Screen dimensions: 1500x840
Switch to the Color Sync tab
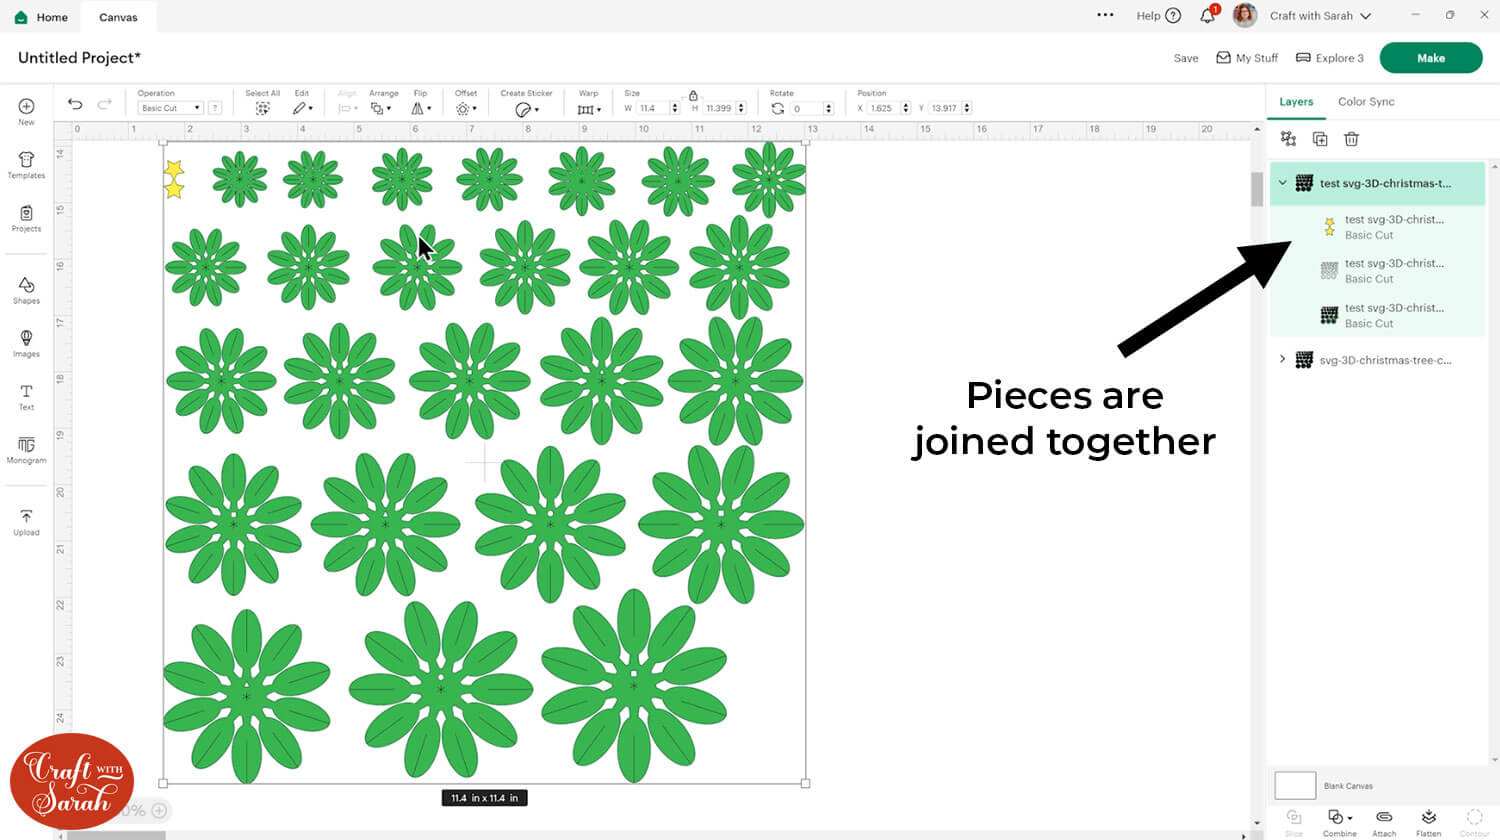pyautogui.click(x=1366, y=102)
